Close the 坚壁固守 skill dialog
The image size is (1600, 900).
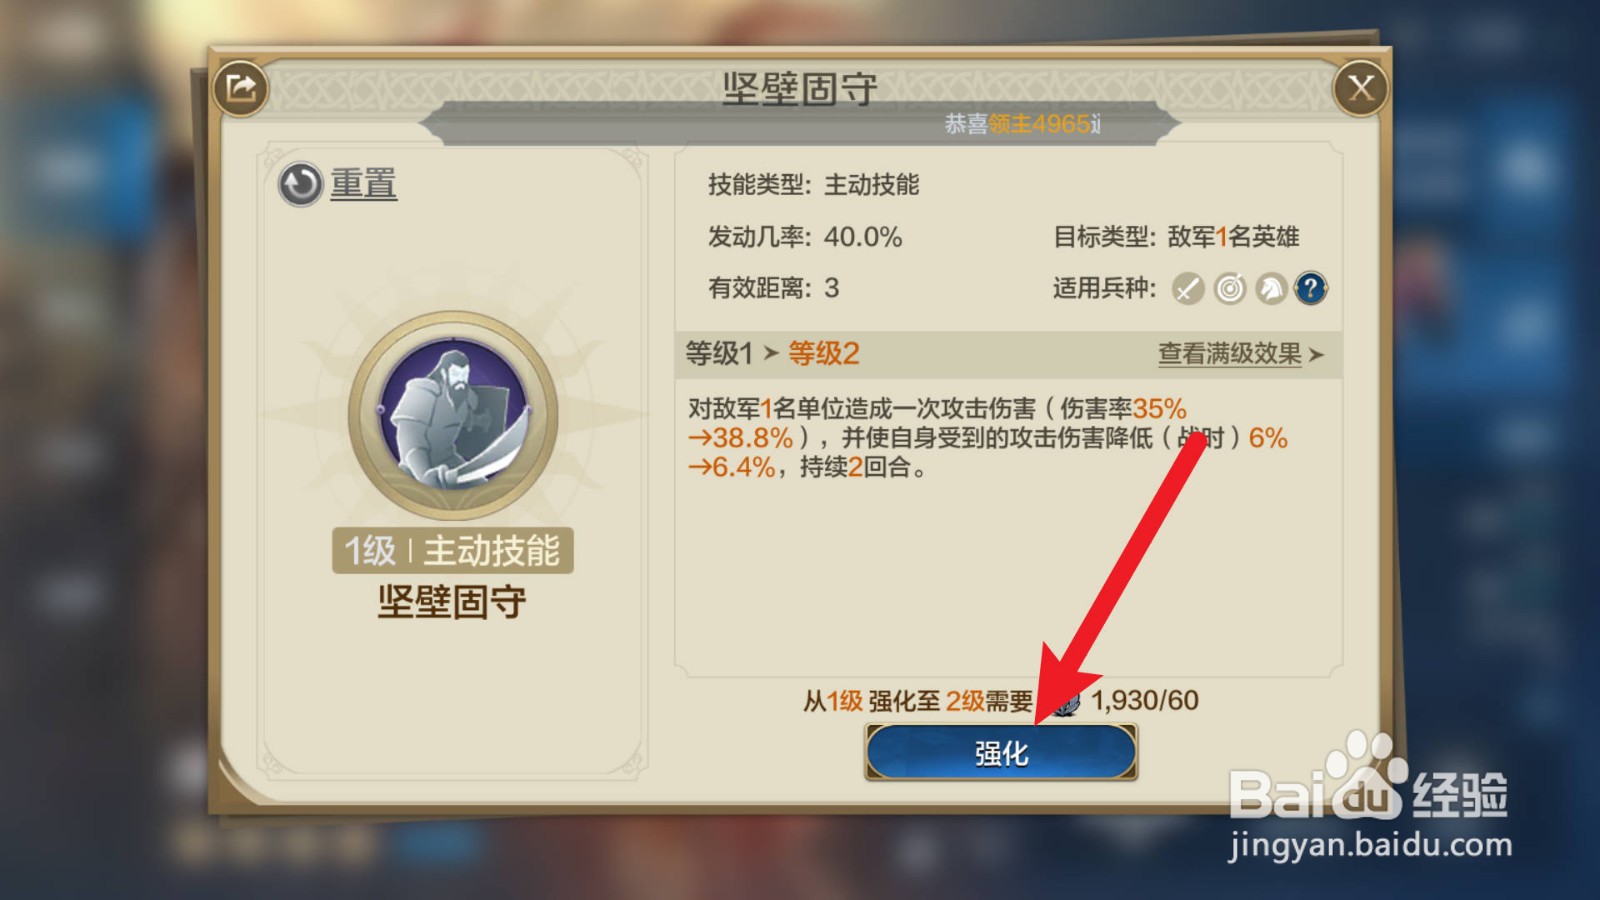tap(1361, 88)
